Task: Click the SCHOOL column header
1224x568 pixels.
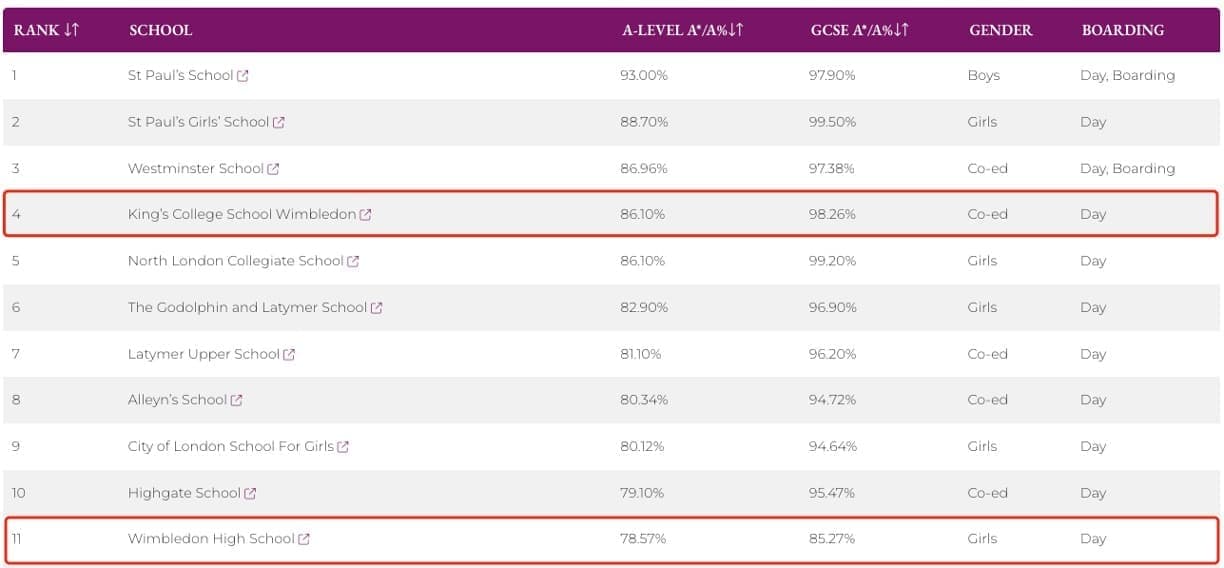Action: pyautogui.click(x=161, y=30)
